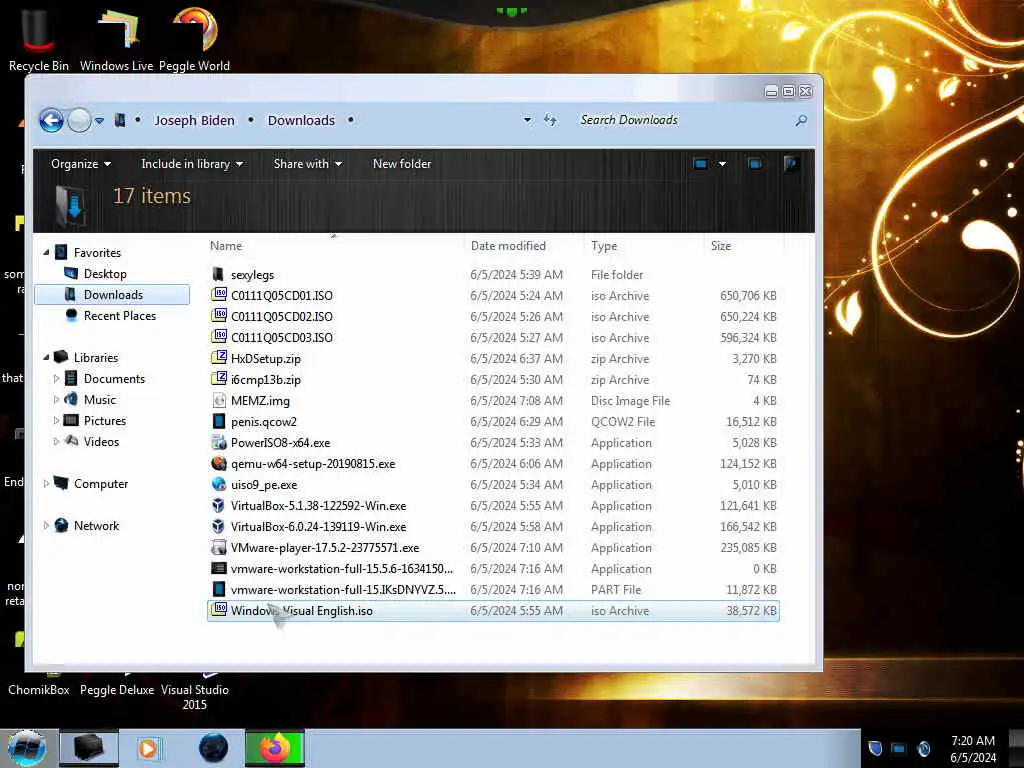Open Include in library menu
Viewport: 1024px width, 768px height.
click(x=192, y=164)
